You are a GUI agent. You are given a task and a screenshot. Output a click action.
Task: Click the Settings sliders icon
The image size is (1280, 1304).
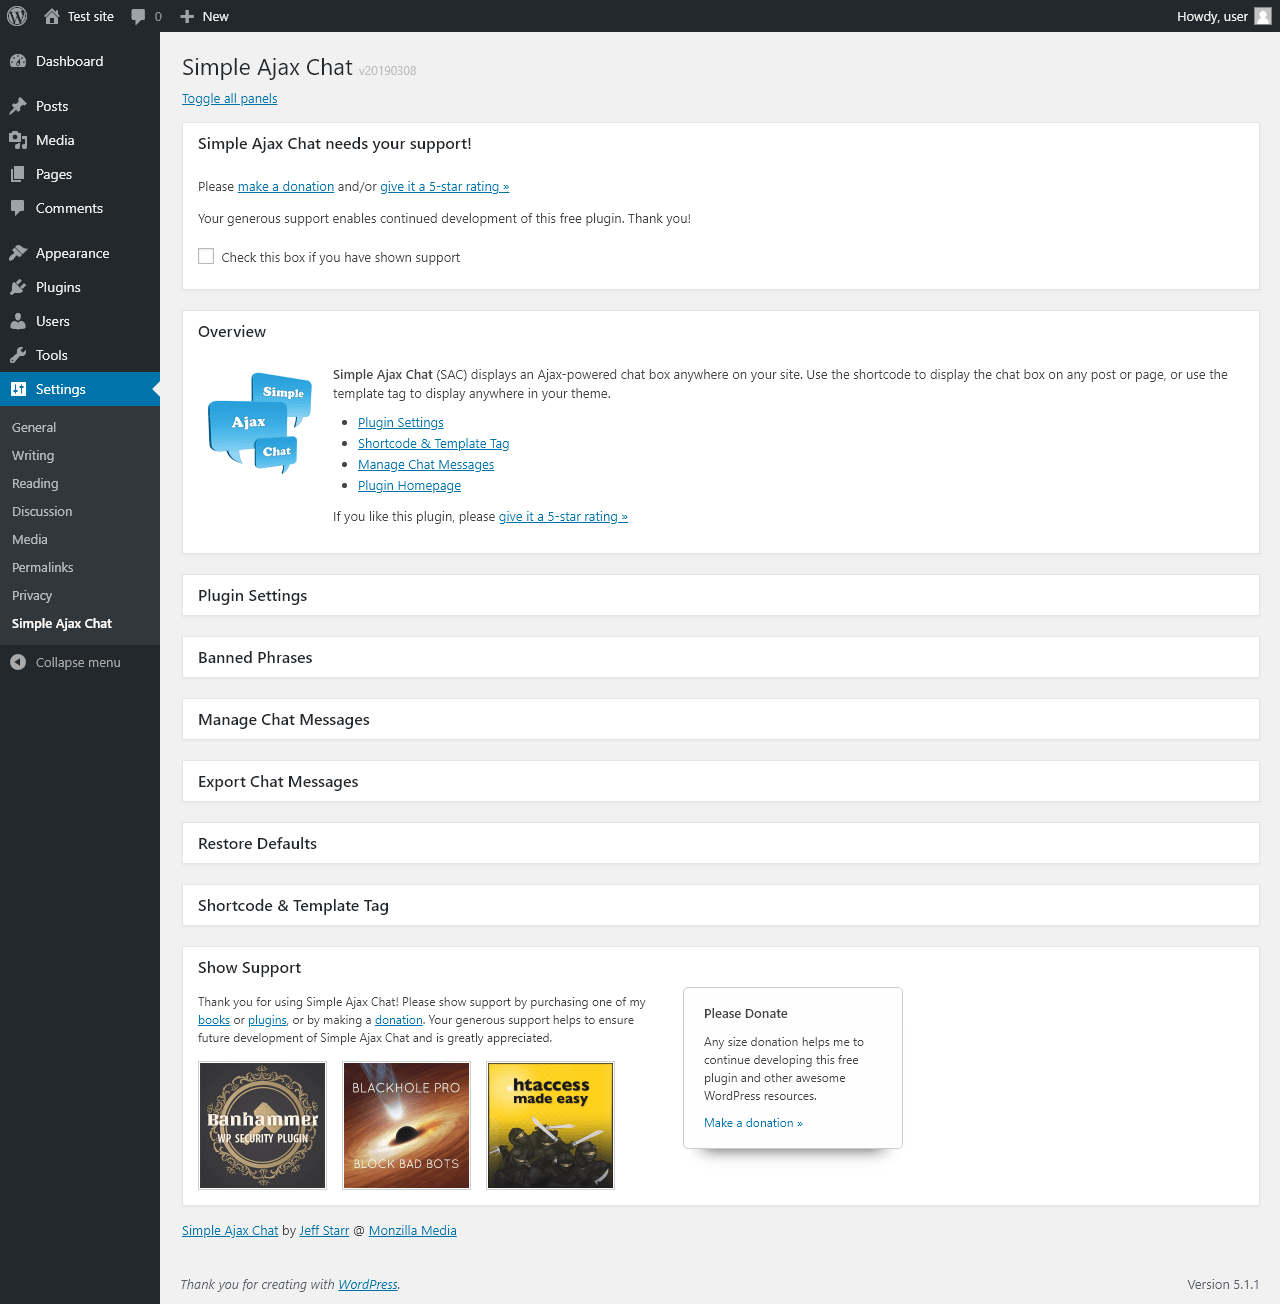[x=18, y=389]
